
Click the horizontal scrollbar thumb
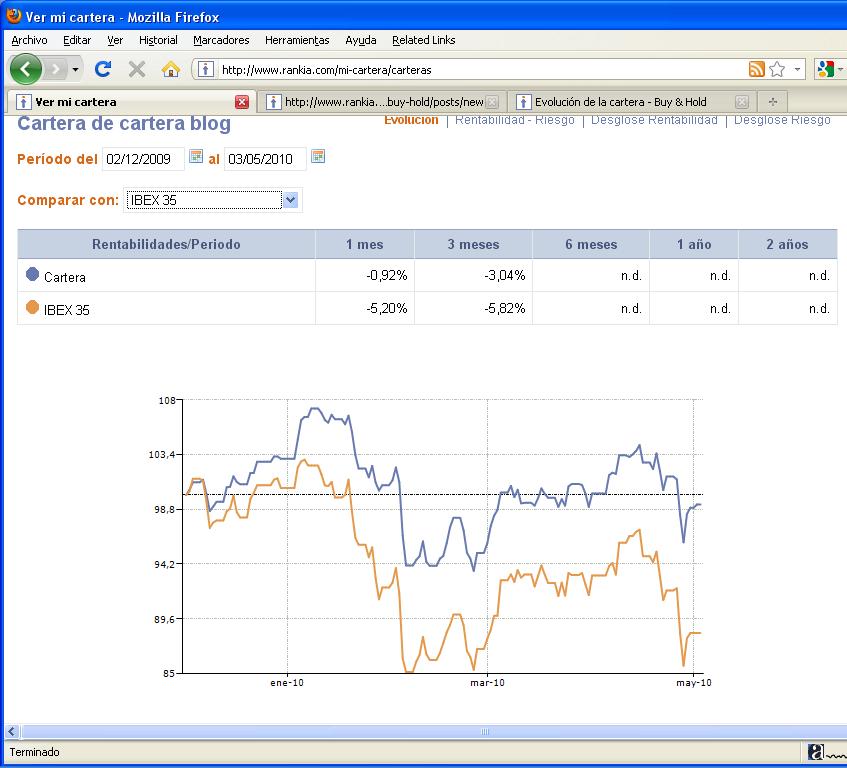(485, 732)
